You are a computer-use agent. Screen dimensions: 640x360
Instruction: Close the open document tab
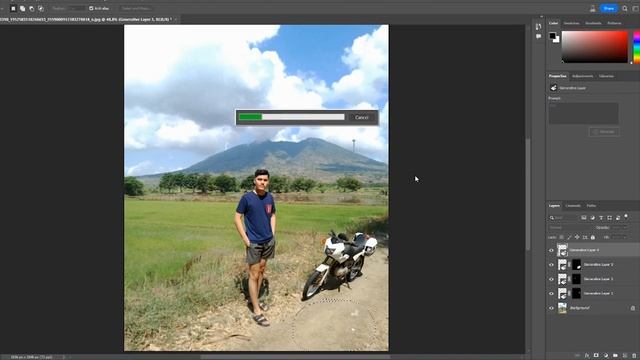point(176,19)
